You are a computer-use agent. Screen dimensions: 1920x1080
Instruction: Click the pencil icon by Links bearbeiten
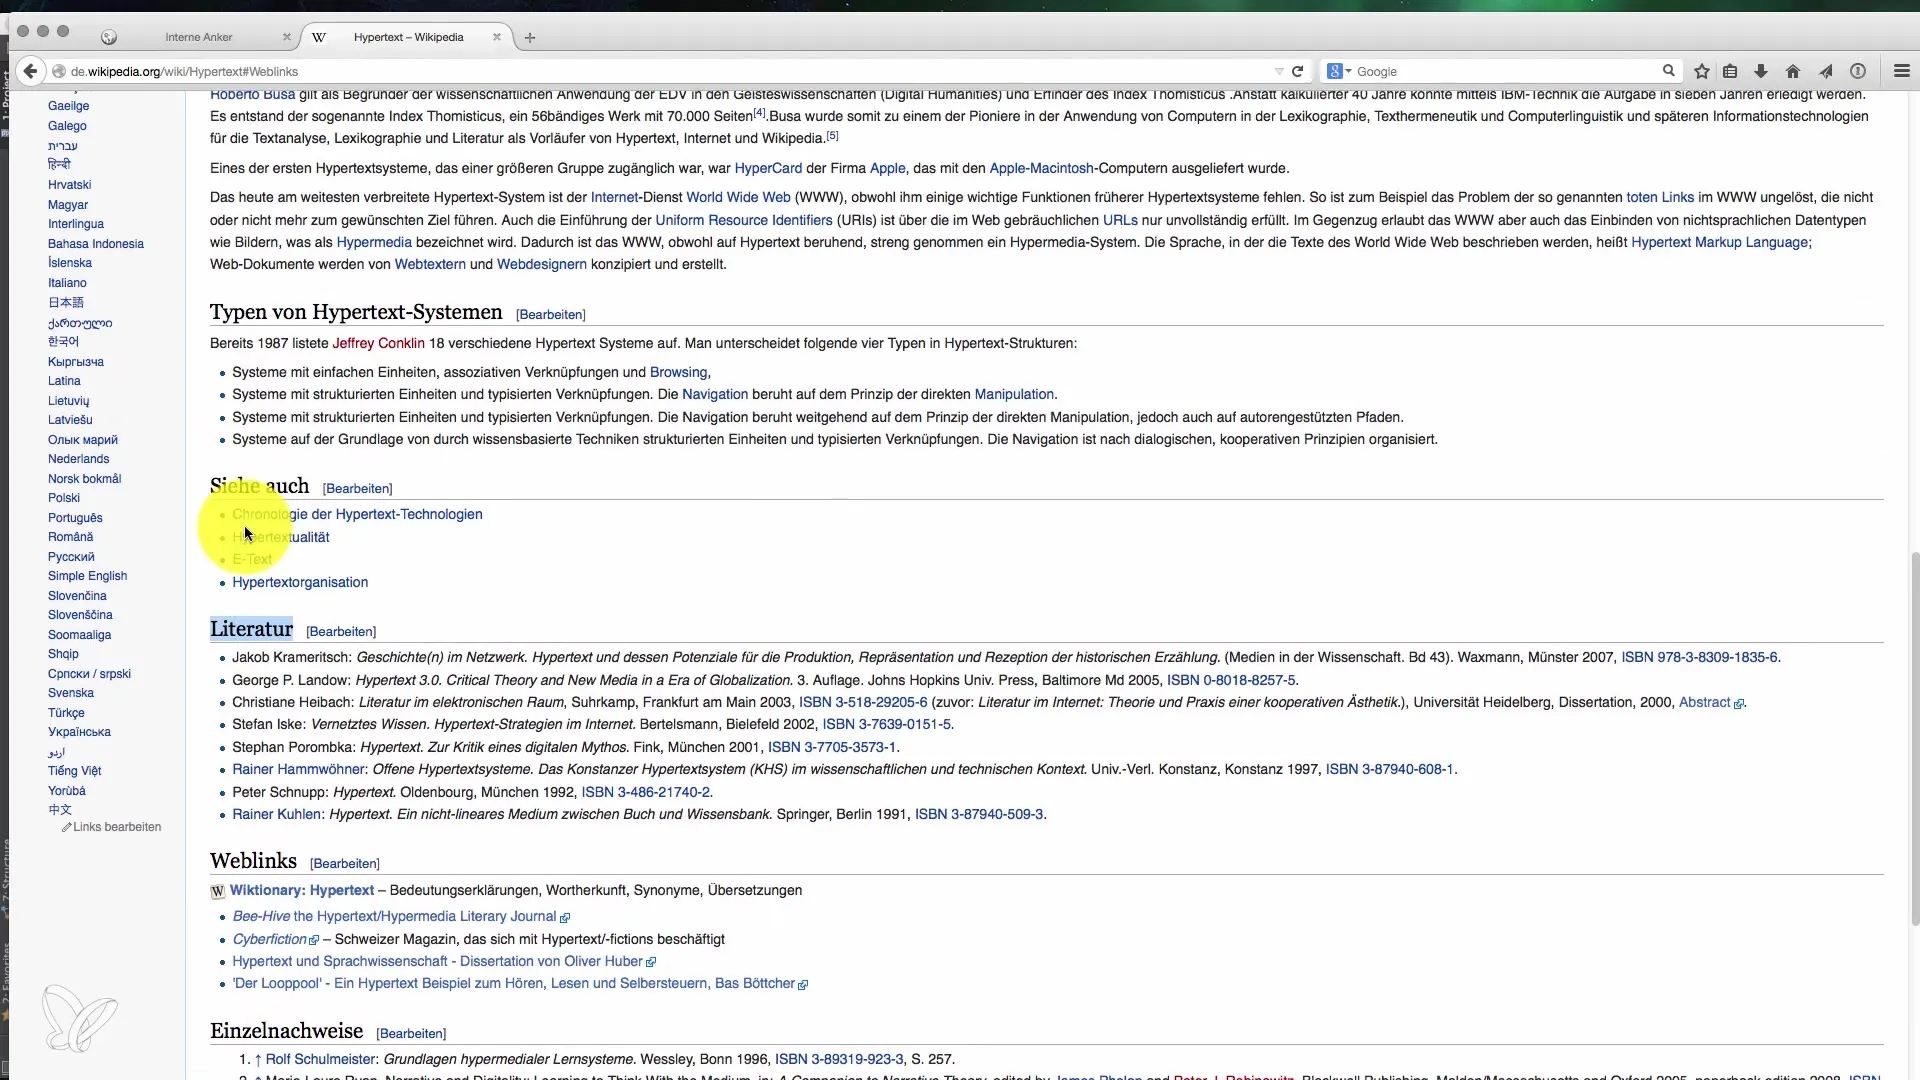(66, 827)
